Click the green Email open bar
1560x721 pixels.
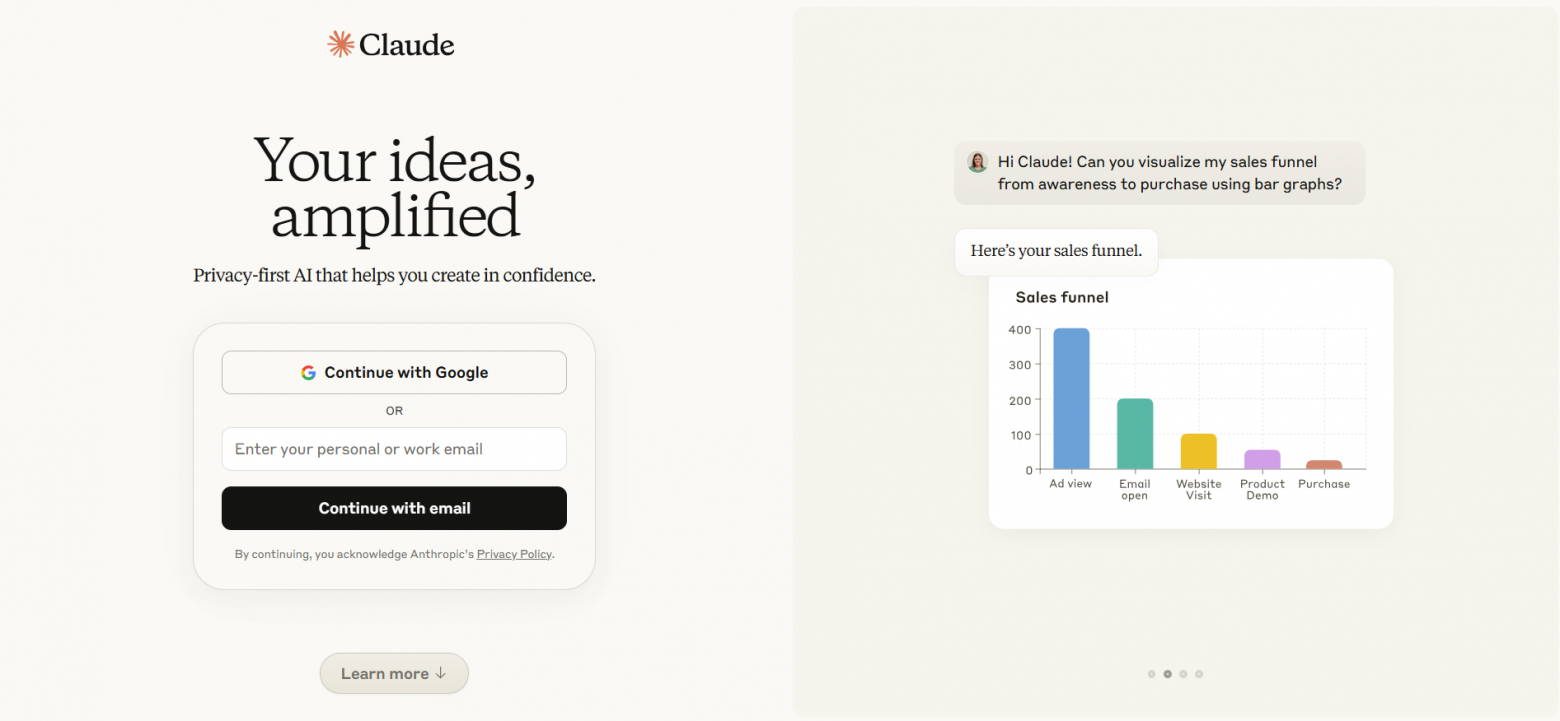pyautogui.click(x=1135, y=434)
